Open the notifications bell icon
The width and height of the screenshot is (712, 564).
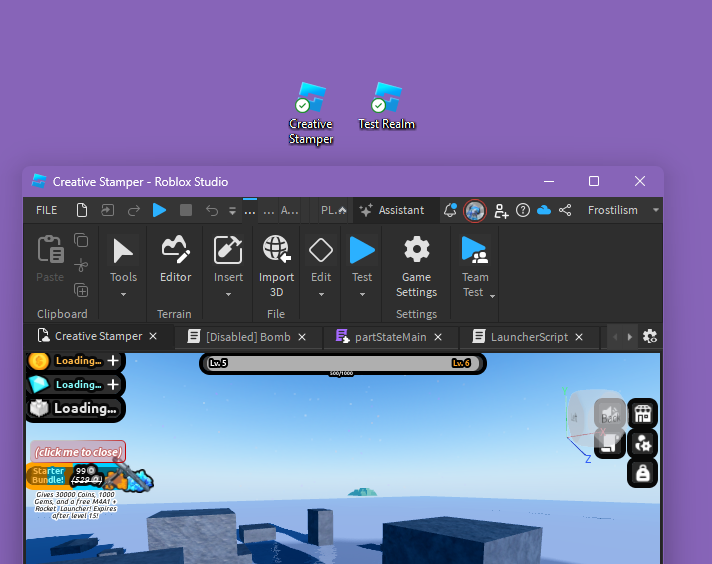[x=450, y=210]
